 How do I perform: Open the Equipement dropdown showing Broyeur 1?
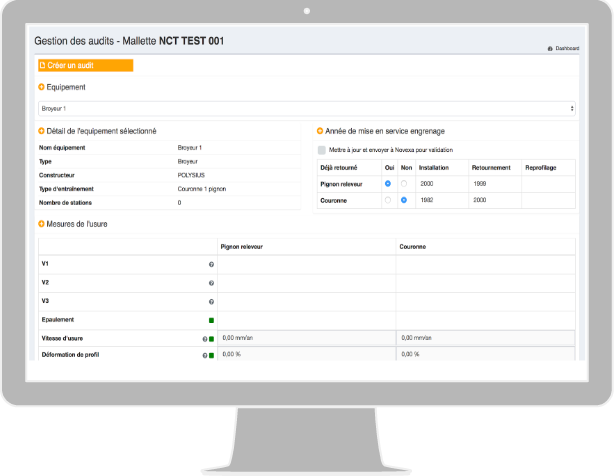(306, 107)
